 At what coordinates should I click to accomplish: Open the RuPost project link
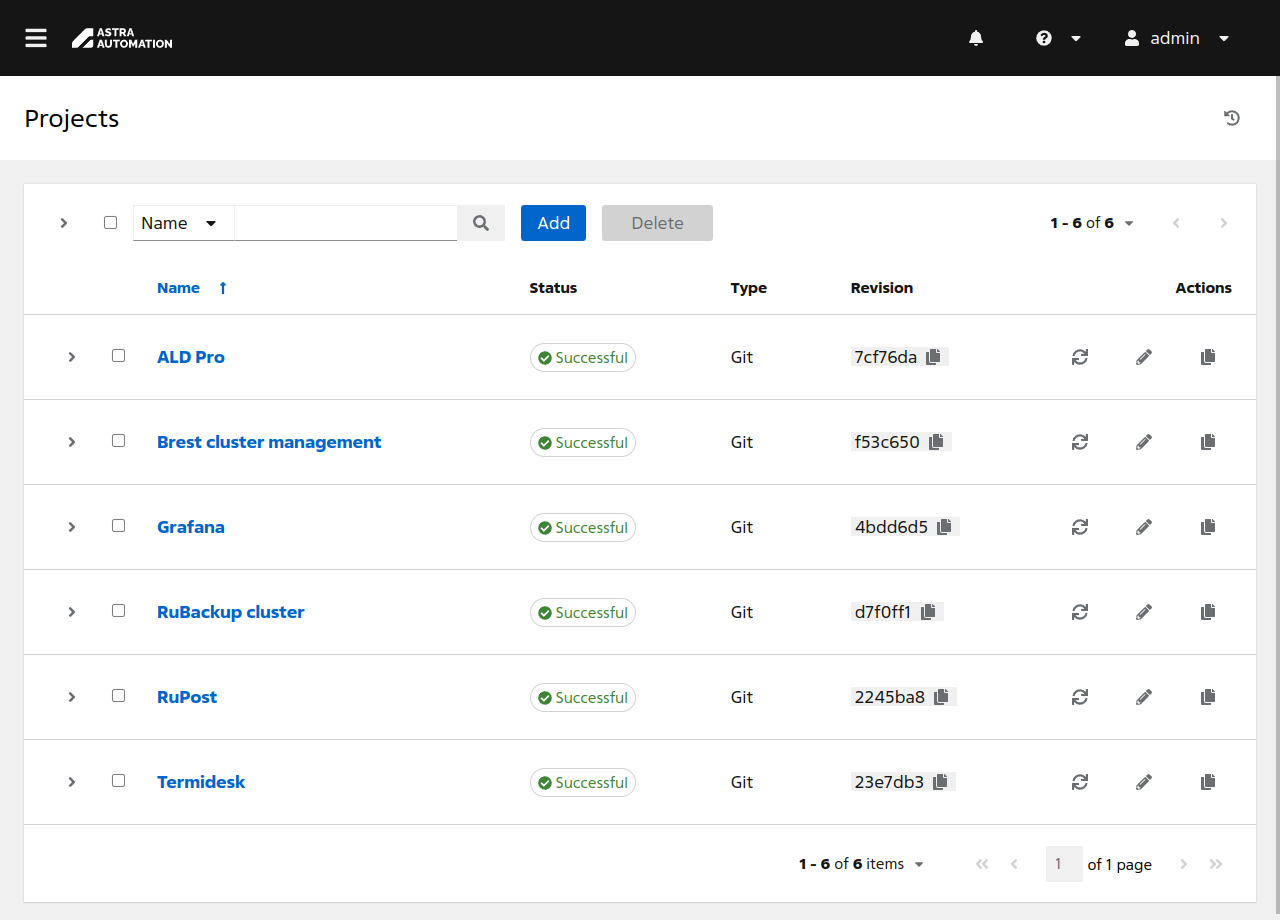pyautogui.click(x=187, y=697)
